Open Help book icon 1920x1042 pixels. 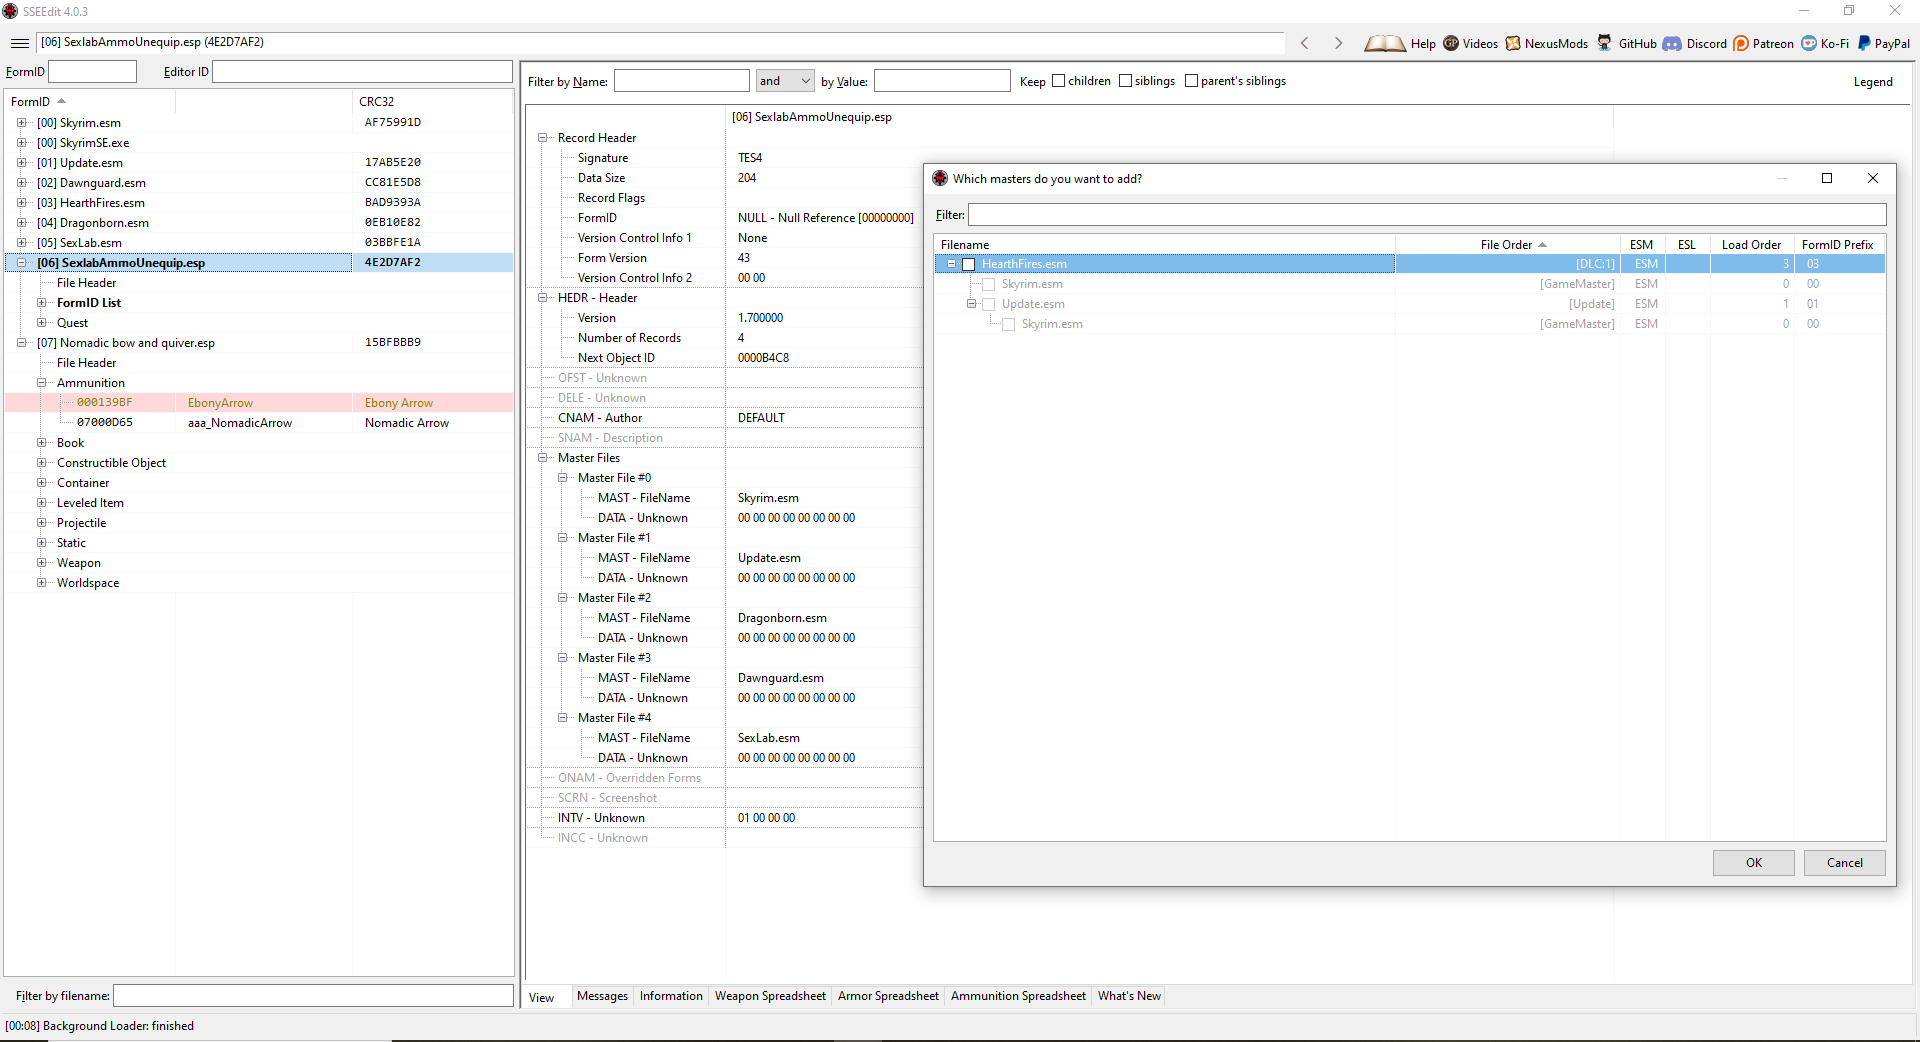1384,43
